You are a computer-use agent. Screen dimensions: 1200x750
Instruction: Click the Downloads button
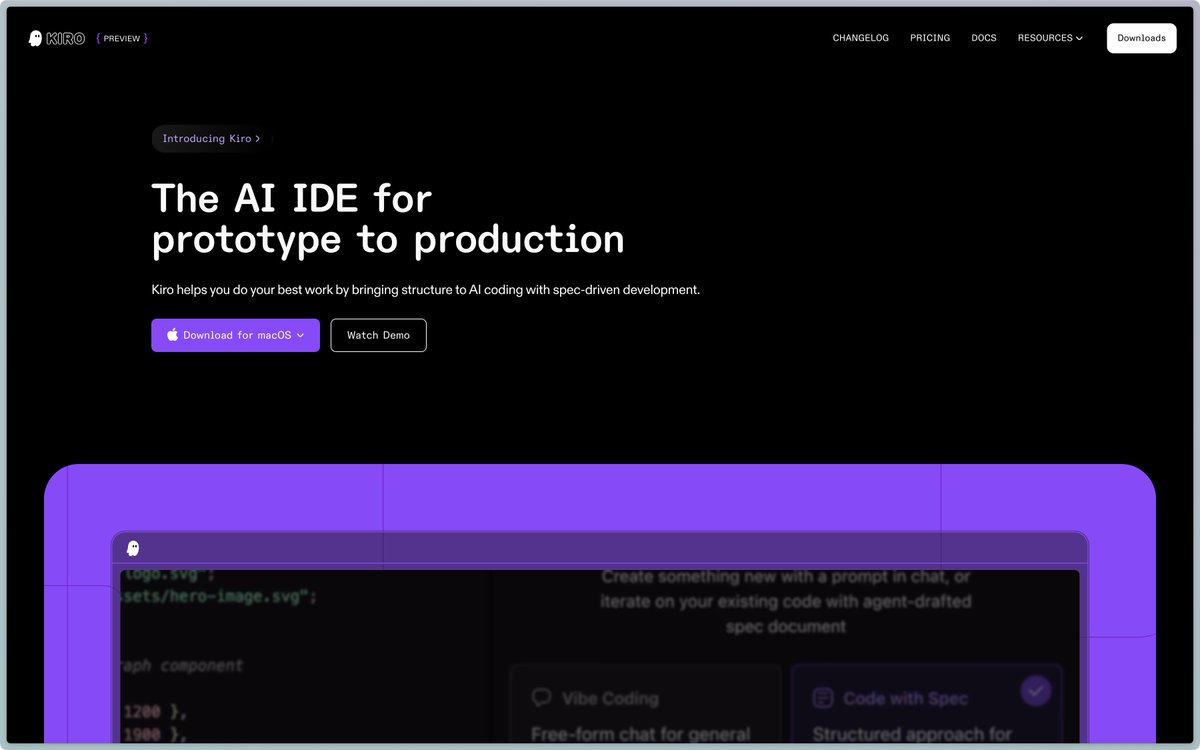(x=1141, y=38)
